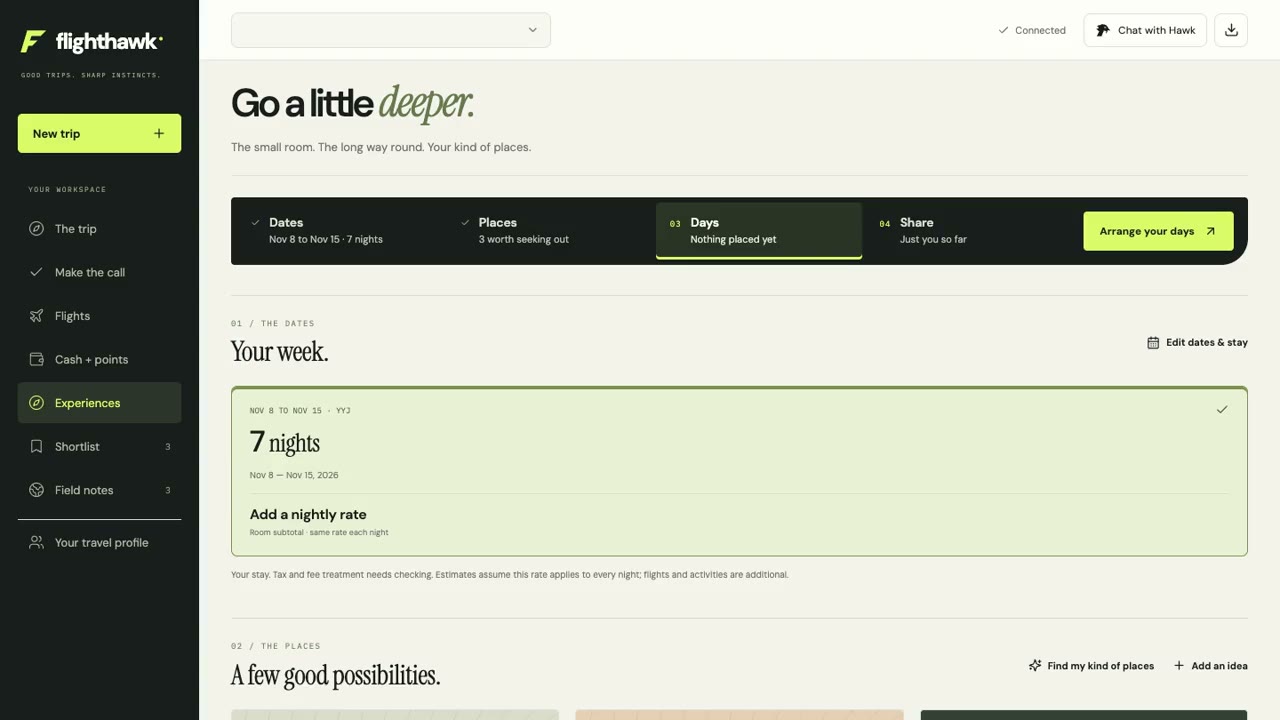
Task: Open Make the call section
Action: (99, 272)
